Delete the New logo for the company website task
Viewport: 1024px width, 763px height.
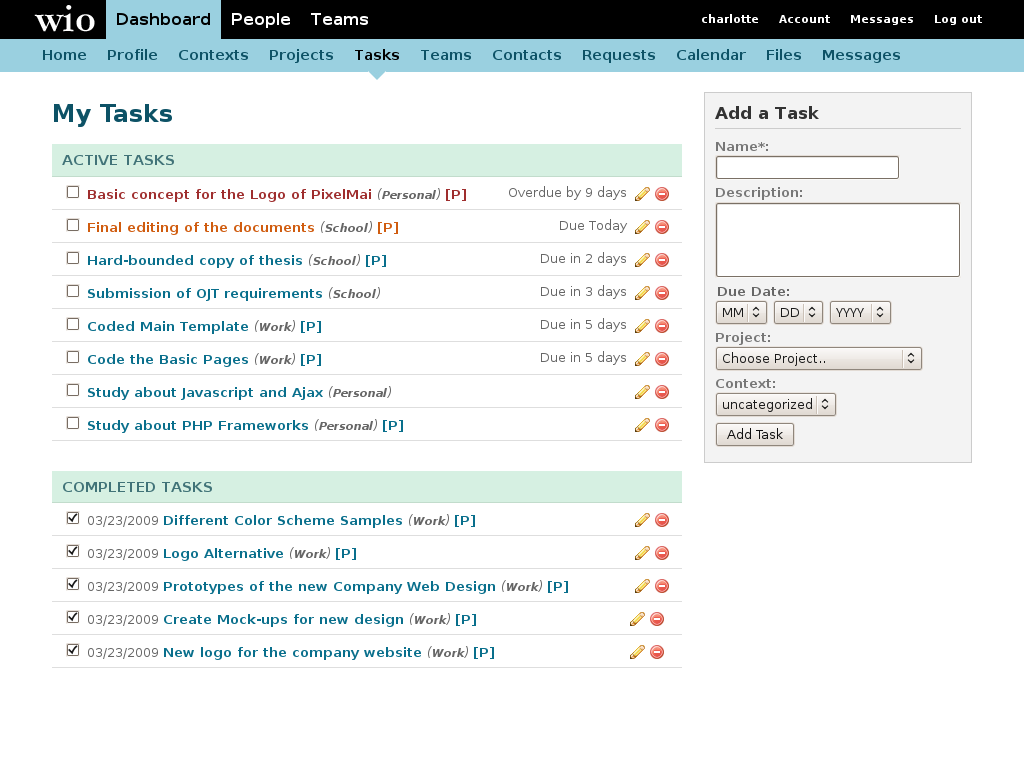tap(657, 652)
